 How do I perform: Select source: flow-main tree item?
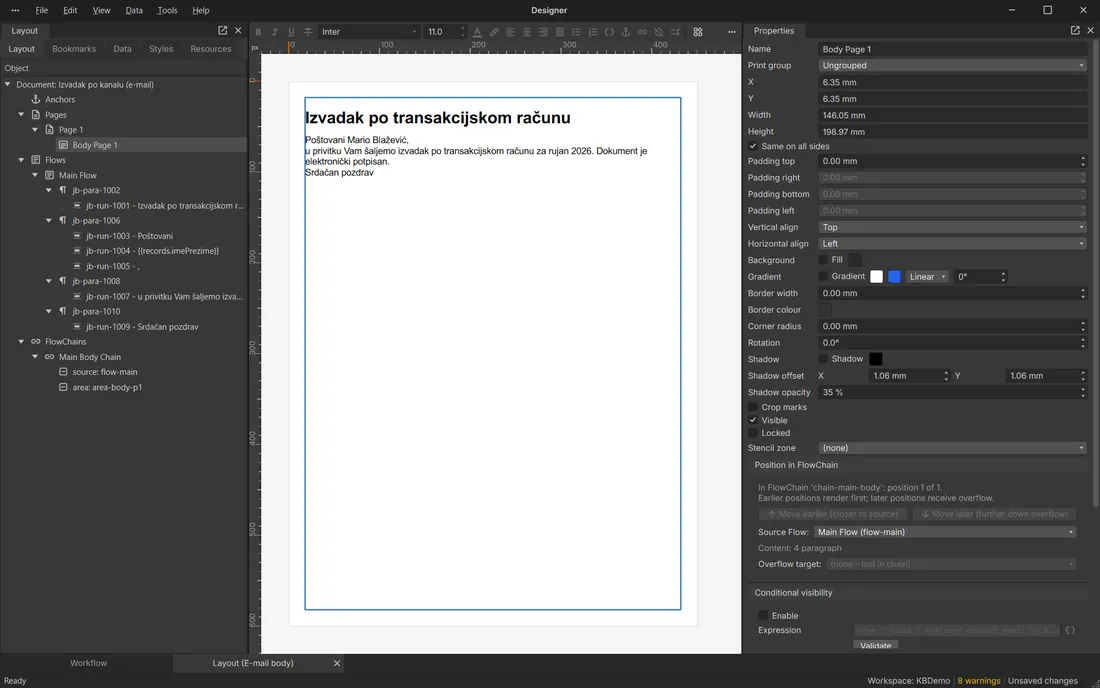click(105, 372)
